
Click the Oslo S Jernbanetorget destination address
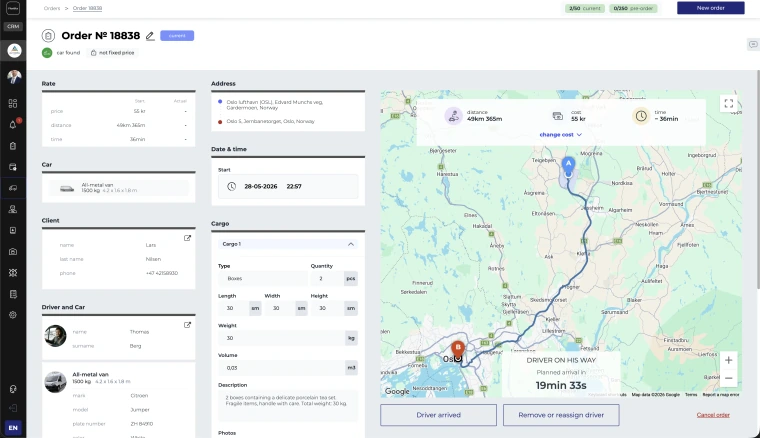pos(270,121)
